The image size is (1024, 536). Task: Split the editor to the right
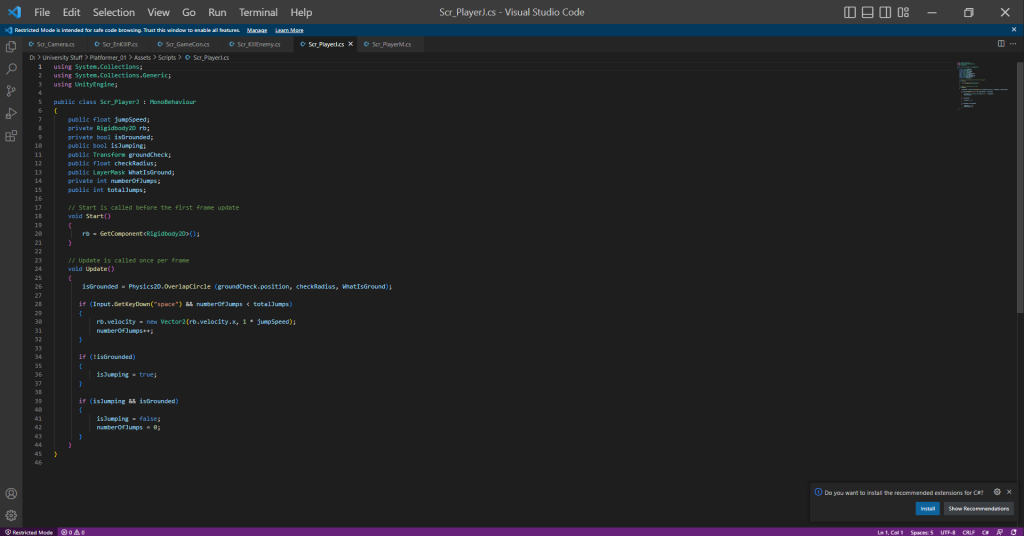[1001, 44]
